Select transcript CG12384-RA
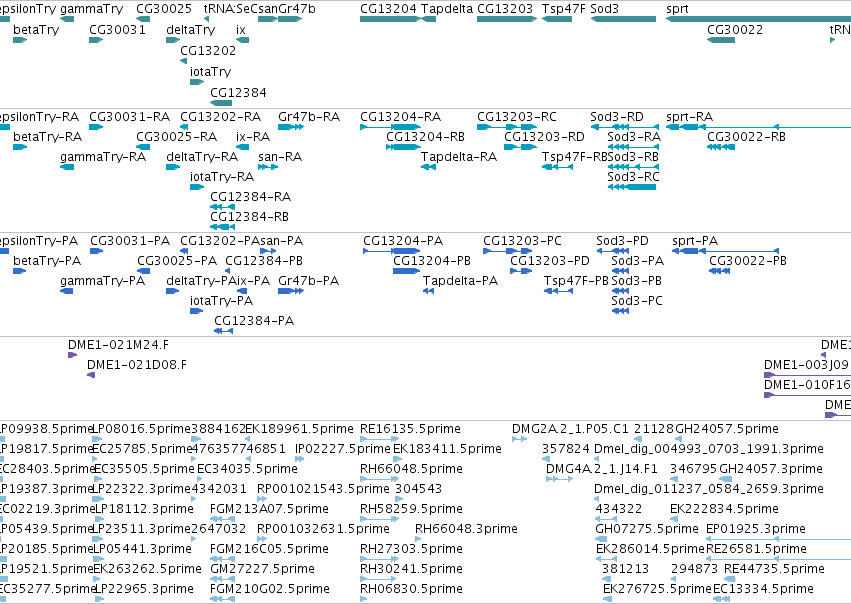Screen dimensions: 851x604 point(223,207)
